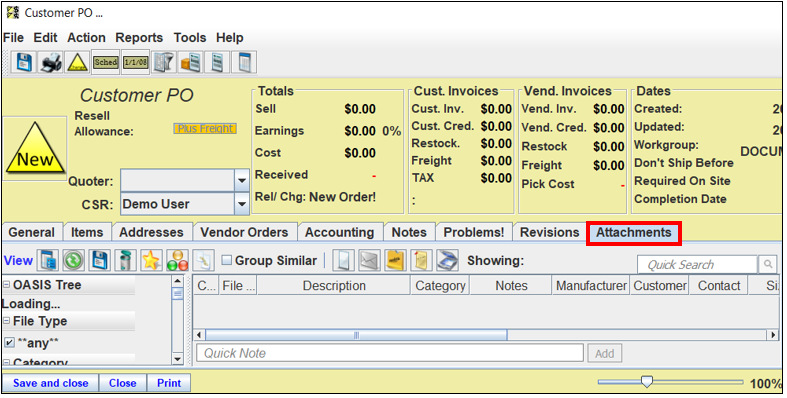Open the Quoter dropdown
This screenshot has width=787, height=398.
coord(241,181)
